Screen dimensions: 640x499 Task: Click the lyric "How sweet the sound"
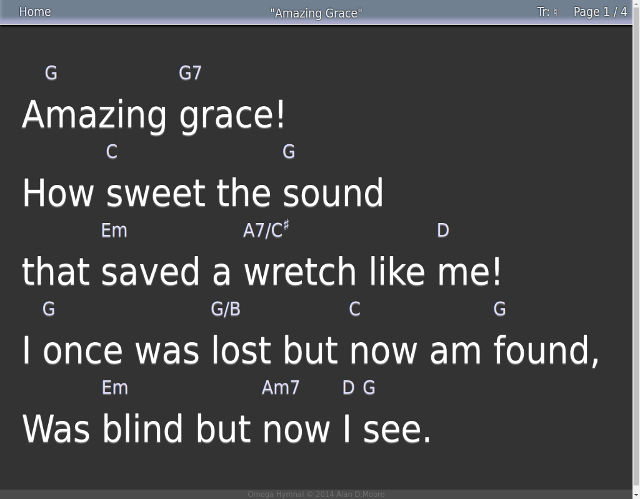click(x=203, y=193)
